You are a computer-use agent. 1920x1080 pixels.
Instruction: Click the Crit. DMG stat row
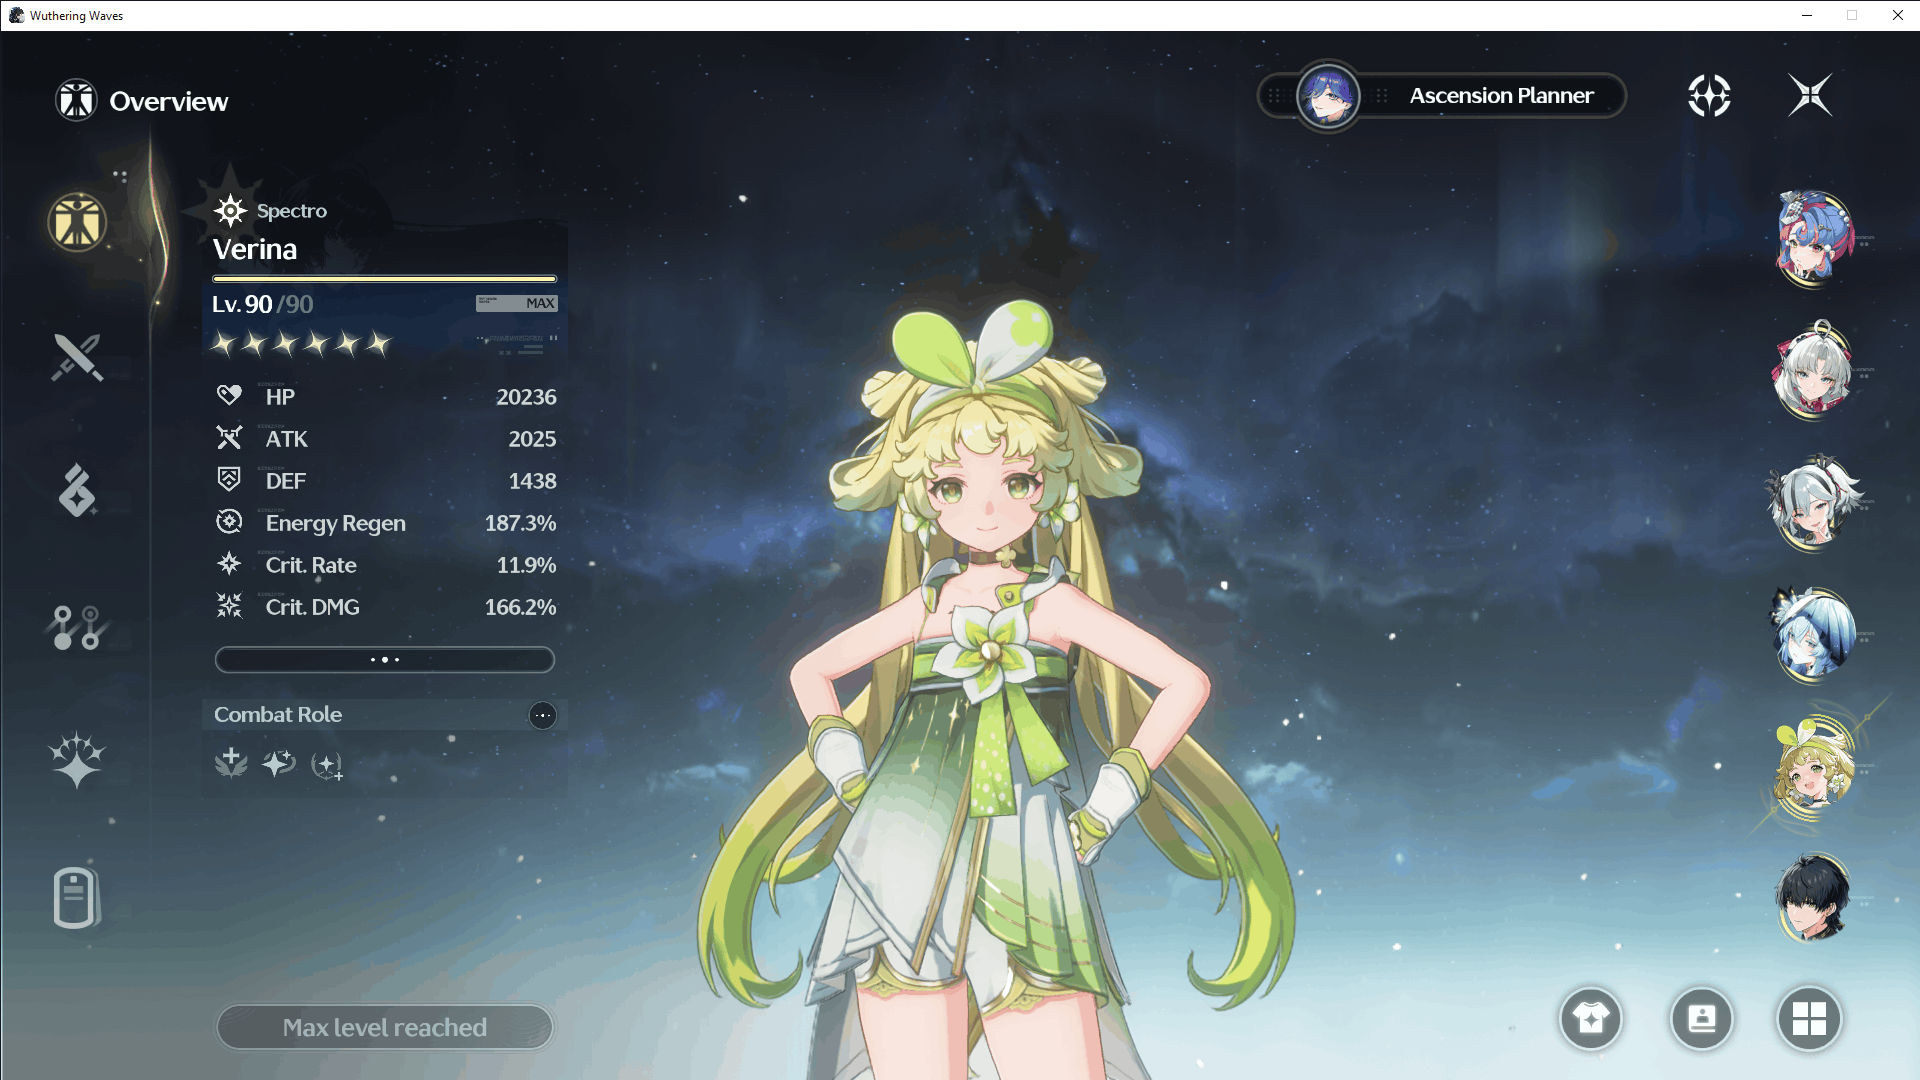point(385,607)
